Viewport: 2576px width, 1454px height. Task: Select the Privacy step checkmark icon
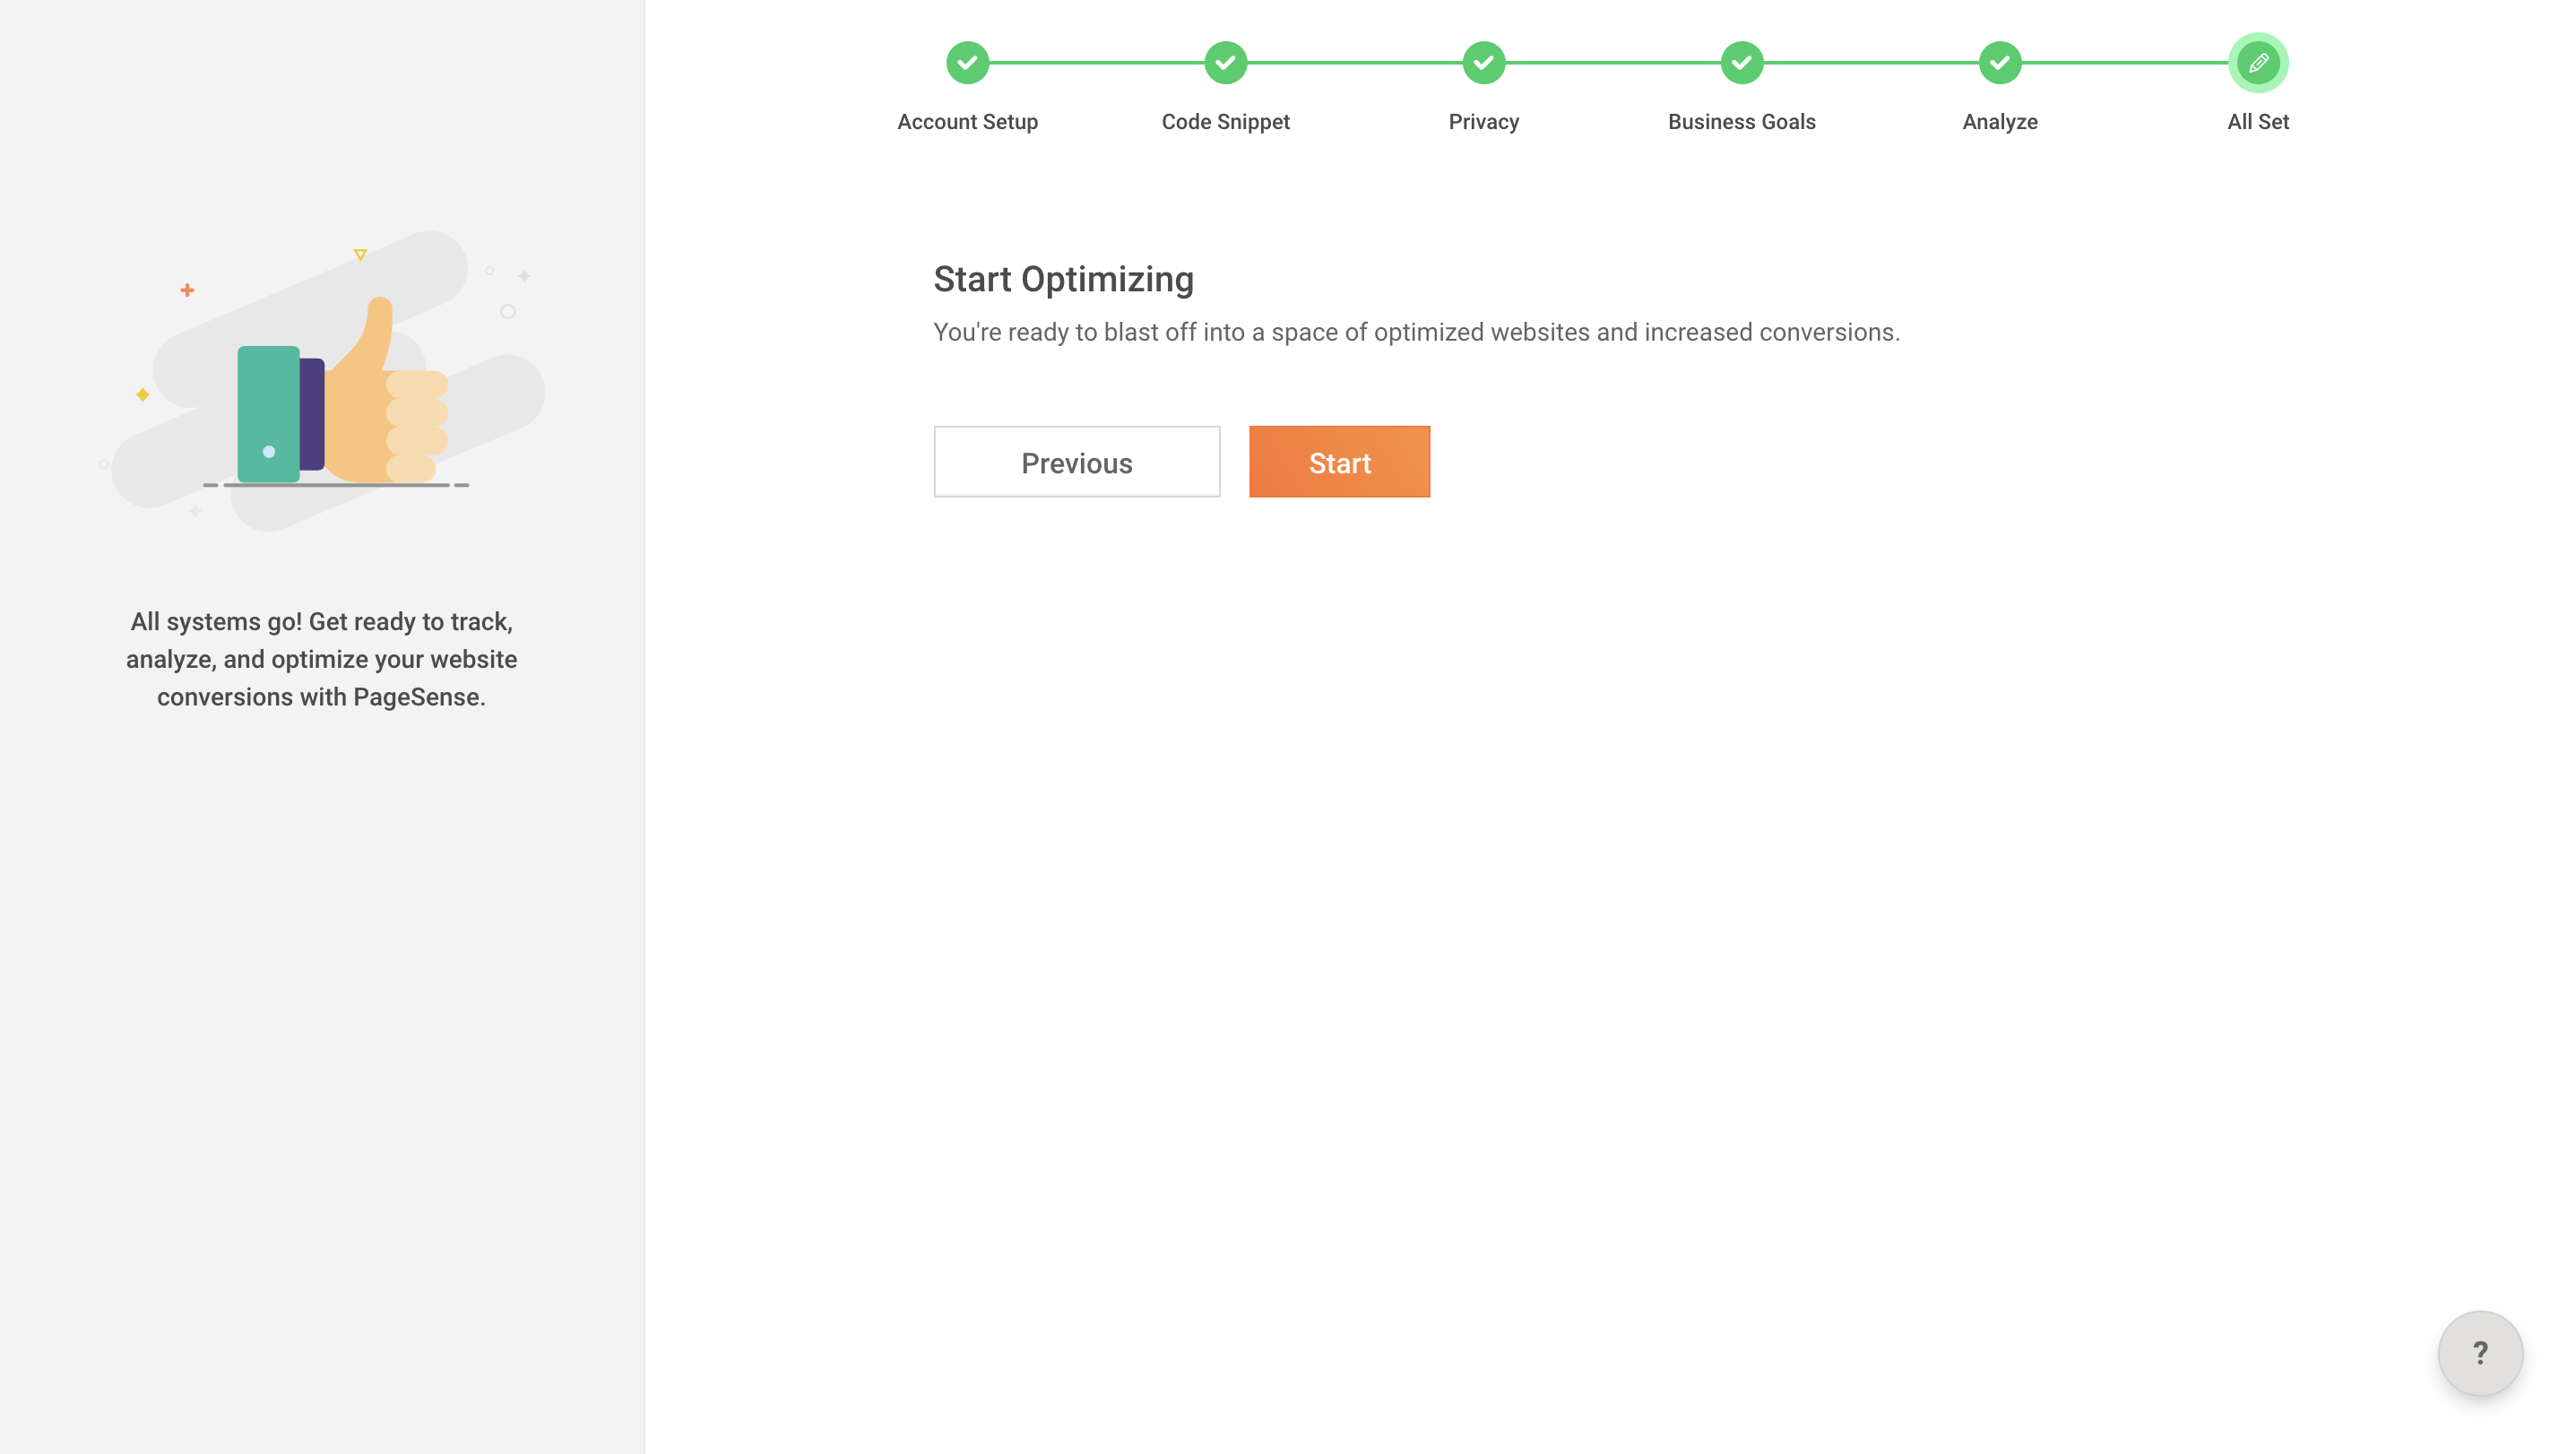(1483, 62)
